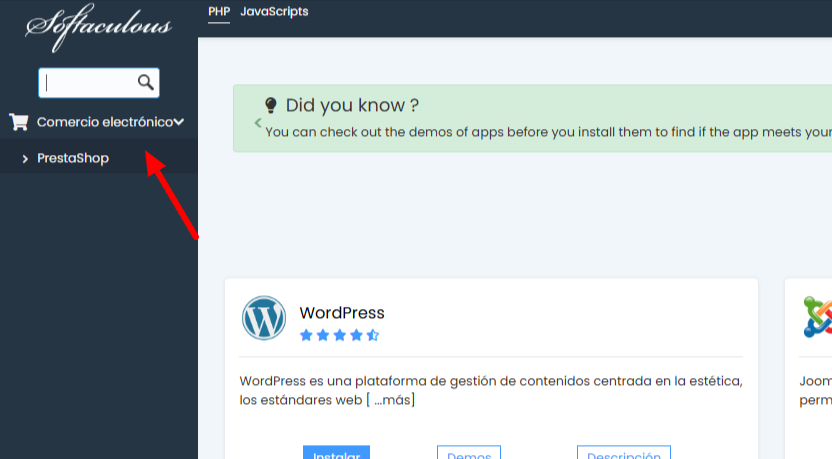The image size is (832, 459).
Task: Open the WordPress Descripción button
Action: [624, 453]
